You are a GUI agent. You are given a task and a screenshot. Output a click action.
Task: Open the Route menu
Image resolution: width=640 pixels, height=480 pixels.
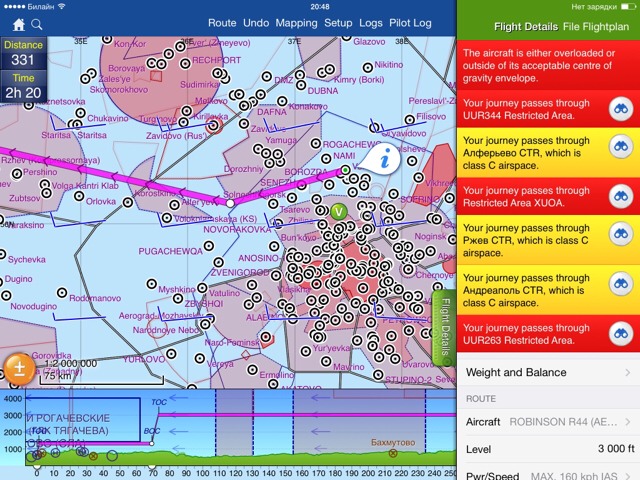click(x=222, y=23)
